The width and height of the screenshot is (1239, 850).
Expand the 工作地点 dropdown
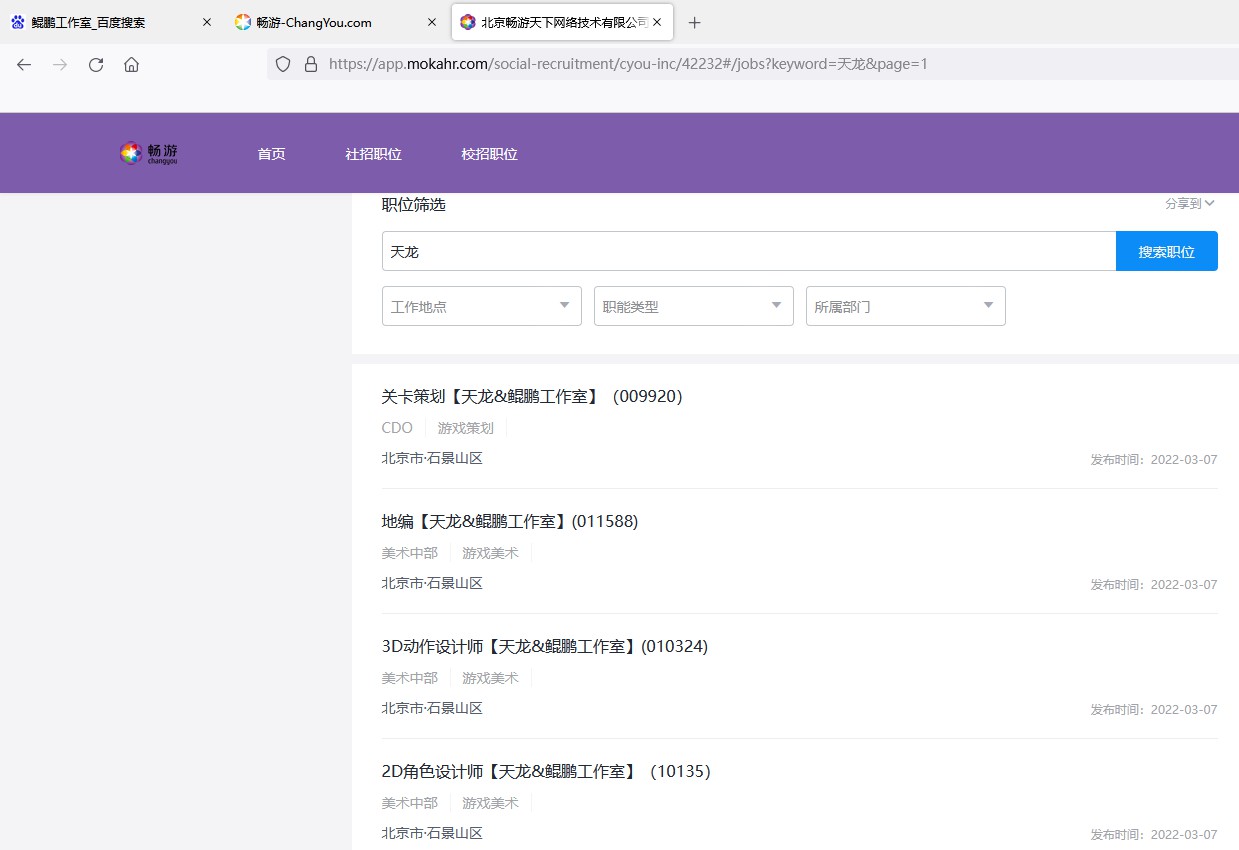pos(481,306)
